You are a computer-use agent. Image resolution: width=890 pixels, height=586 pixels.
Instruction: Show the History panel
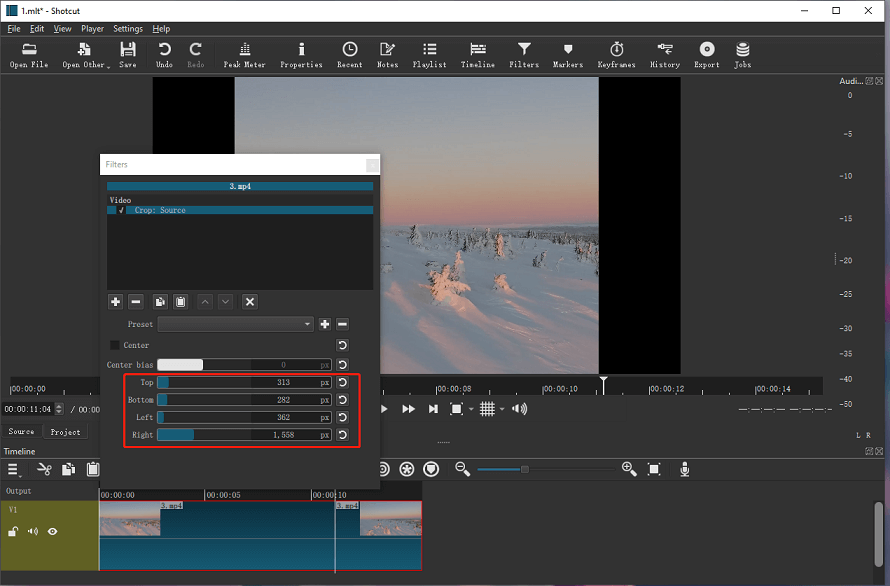665,55
